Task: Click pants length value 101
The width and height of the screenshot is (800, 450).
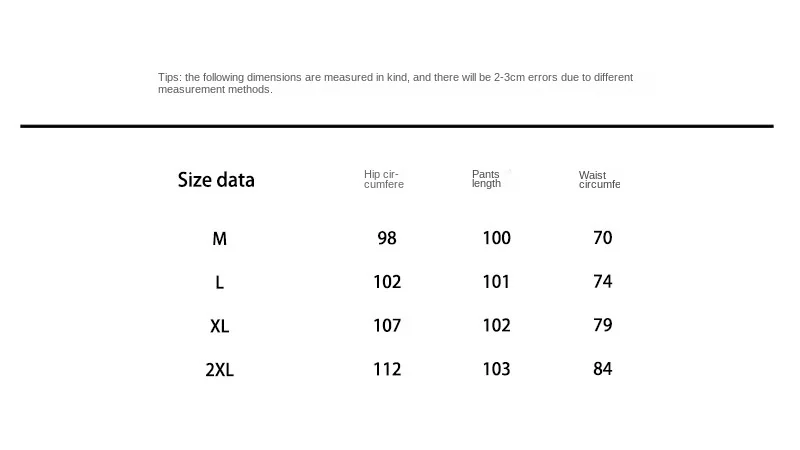Action: tap(496, 282)
